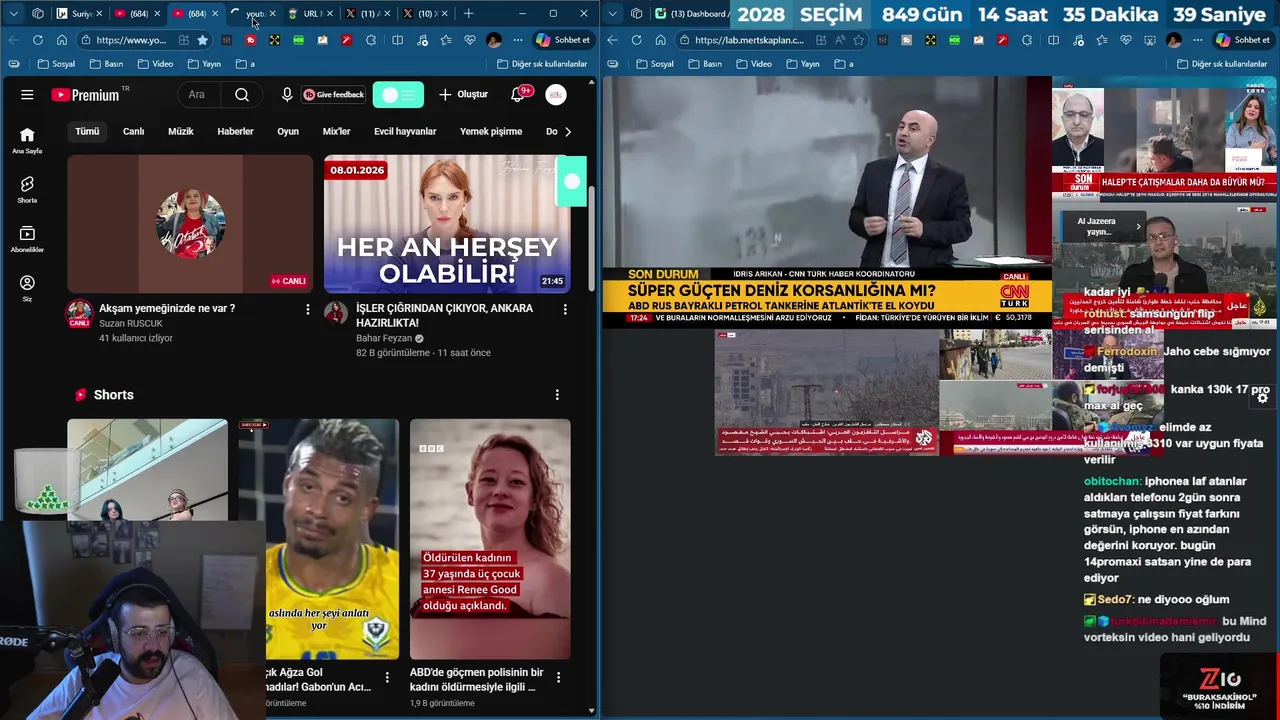Image resolution: width=1280 pixels, height=720 pixels.
Task: Toggle the teal switch in YouTube header
Action: (398, 95)
